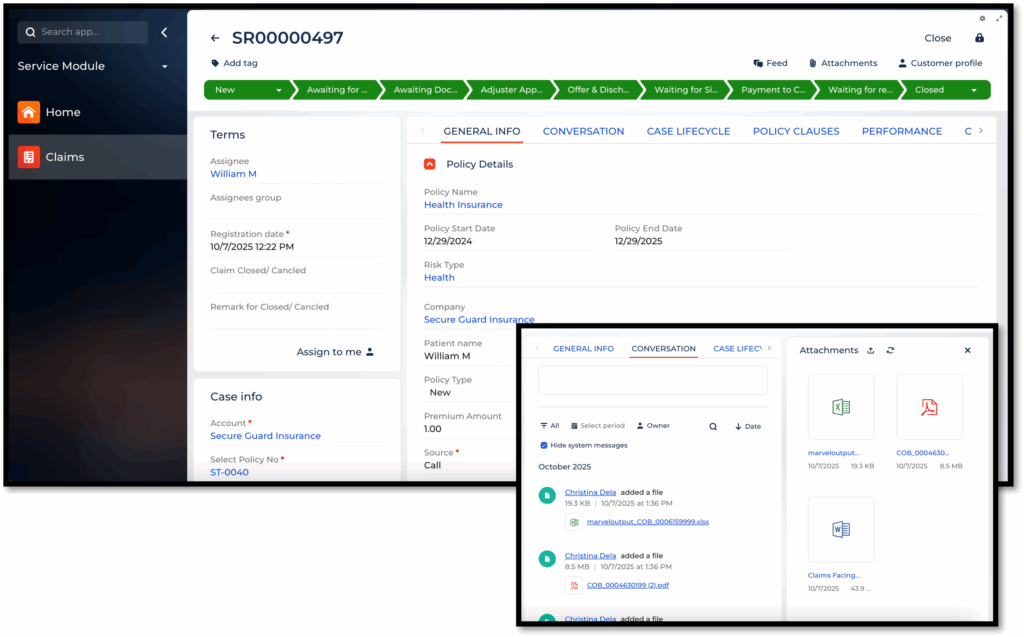Refresh the Attachments panel list

[890, 350]
